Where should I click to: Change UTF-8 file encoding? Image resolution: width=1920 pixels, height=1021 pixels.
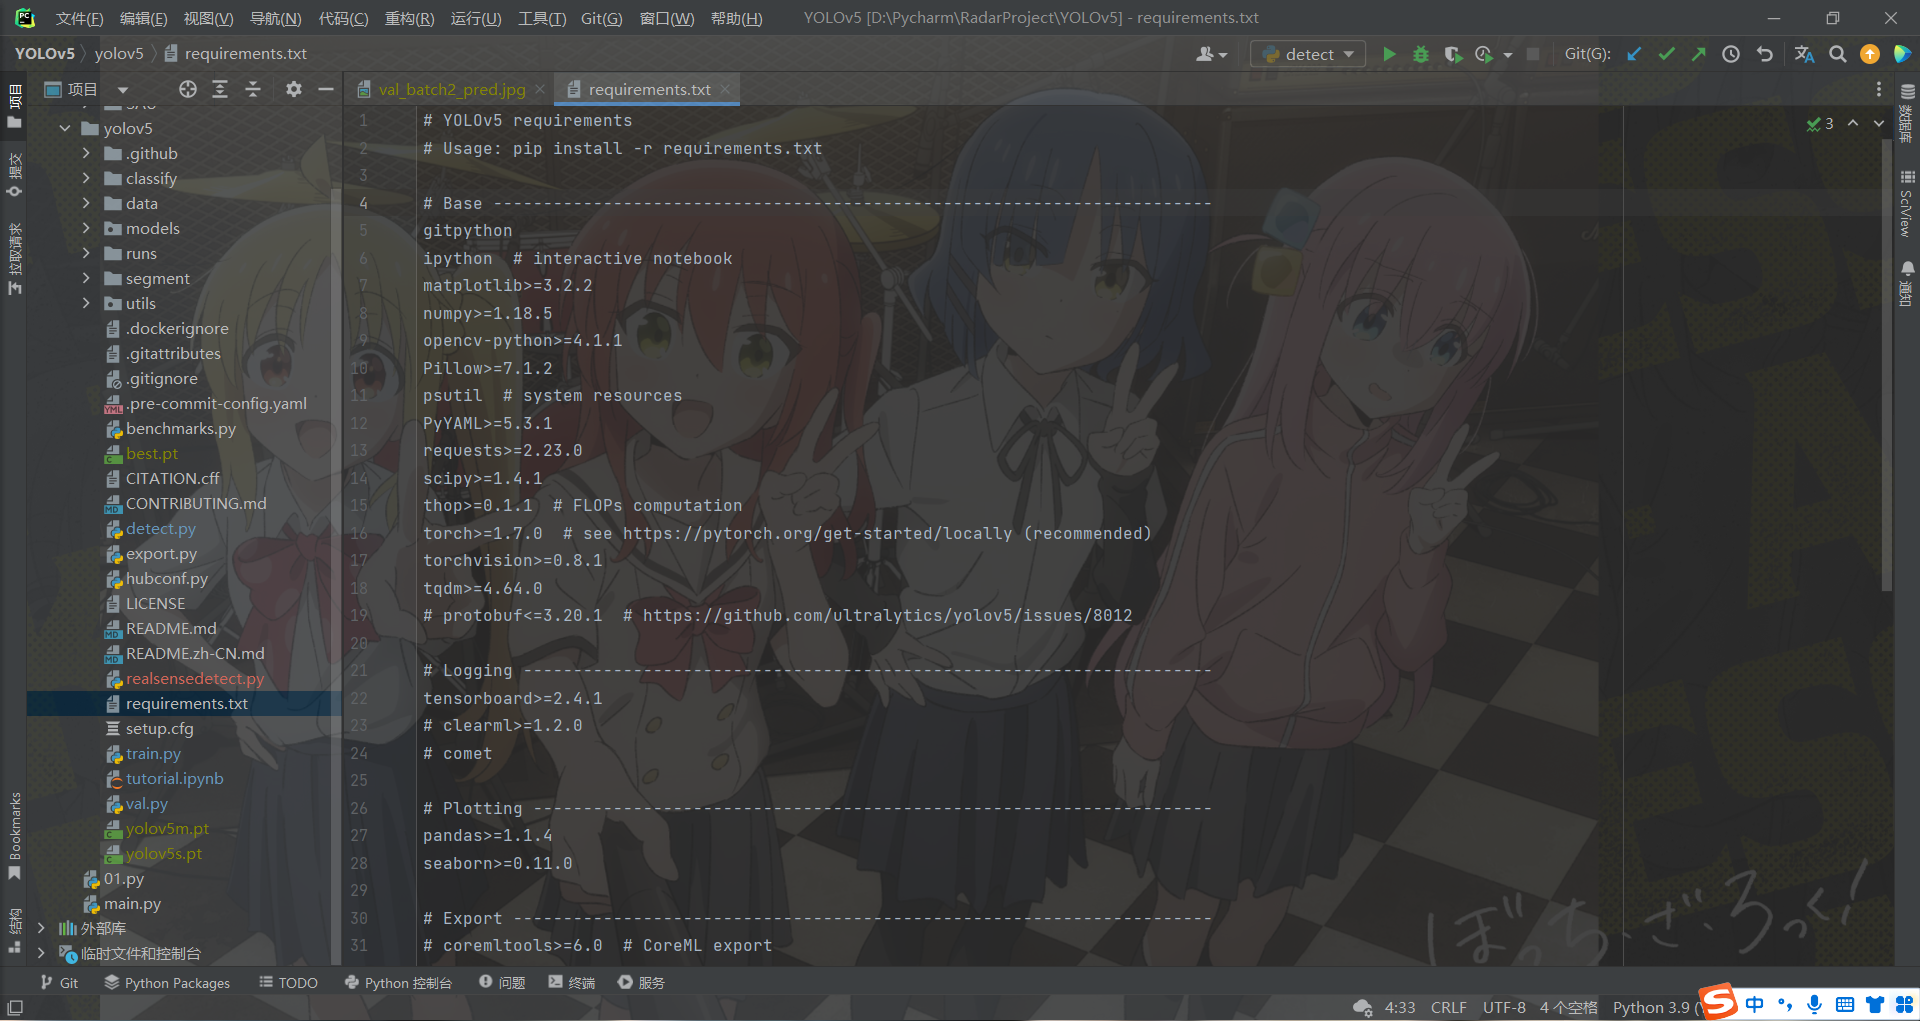[1504, 1007]
